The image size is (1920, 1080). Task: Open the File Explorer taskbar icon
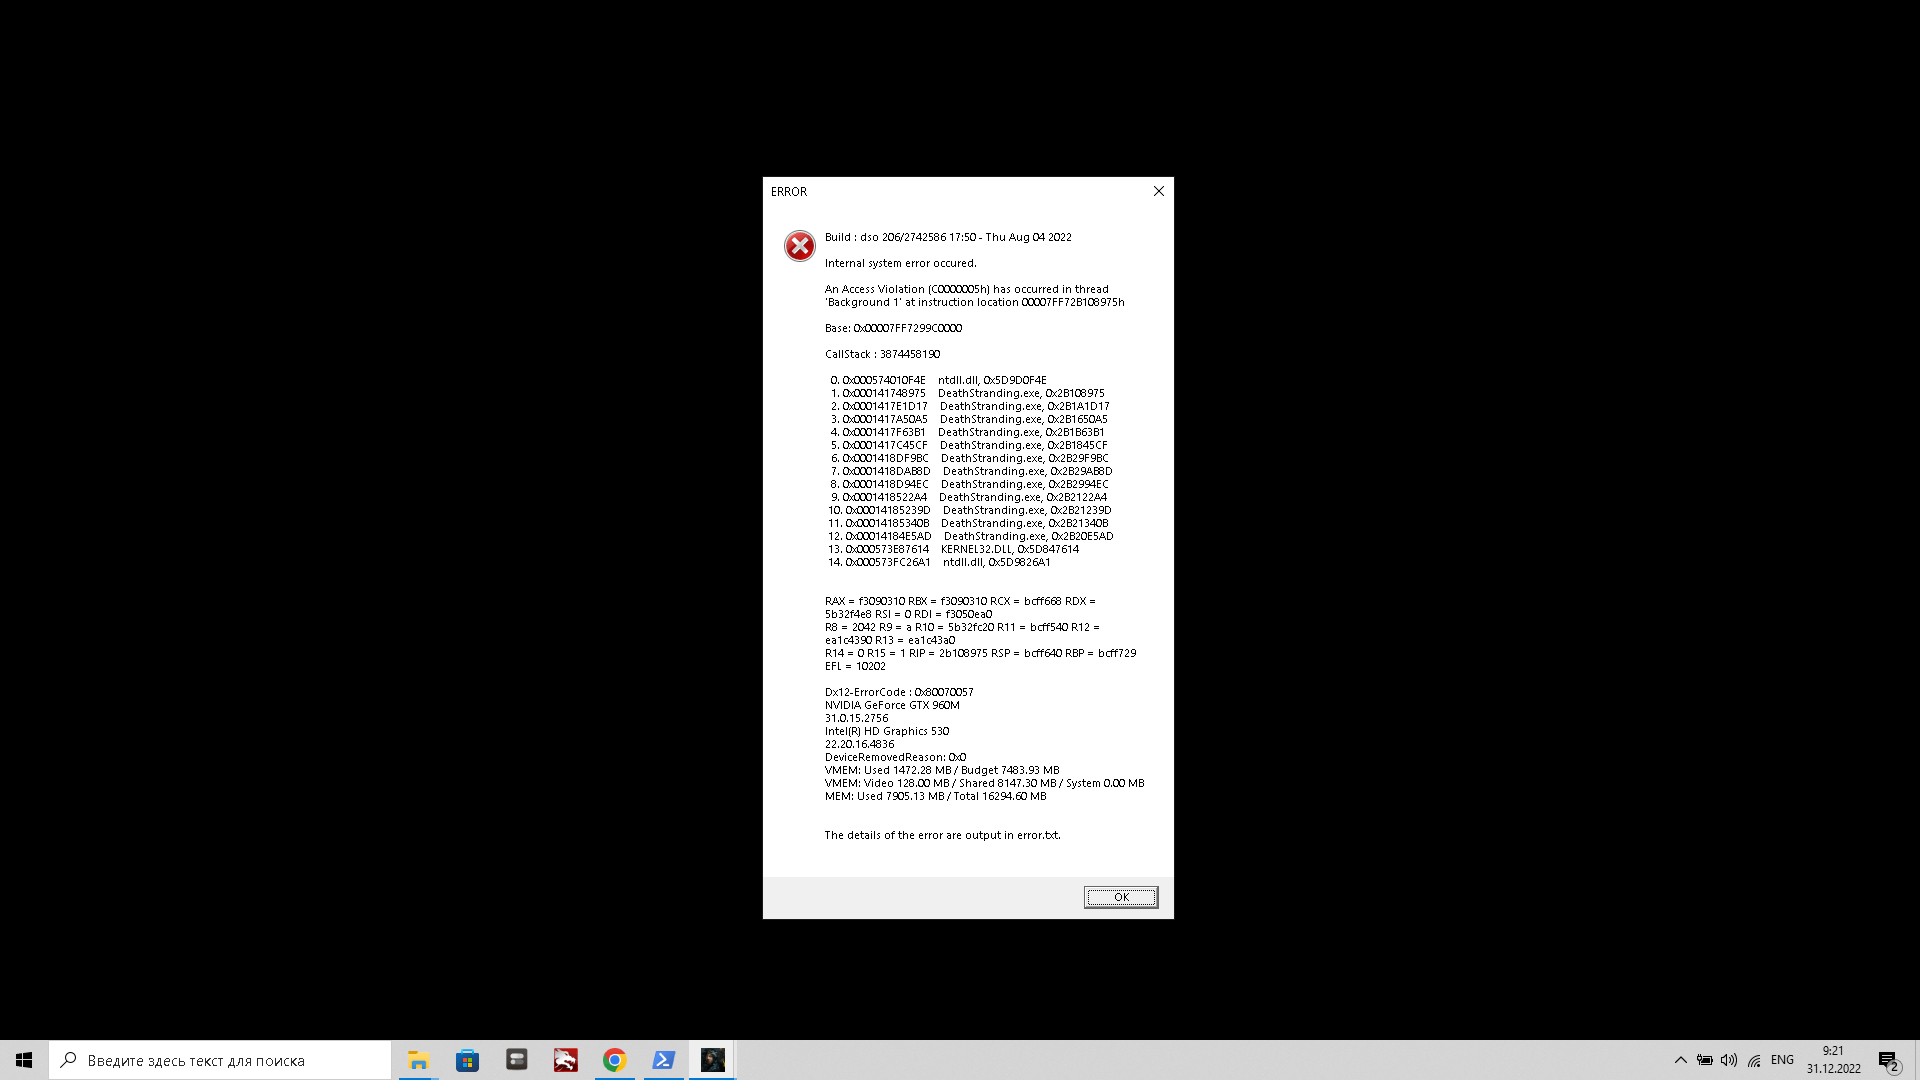pos(418,1060)
